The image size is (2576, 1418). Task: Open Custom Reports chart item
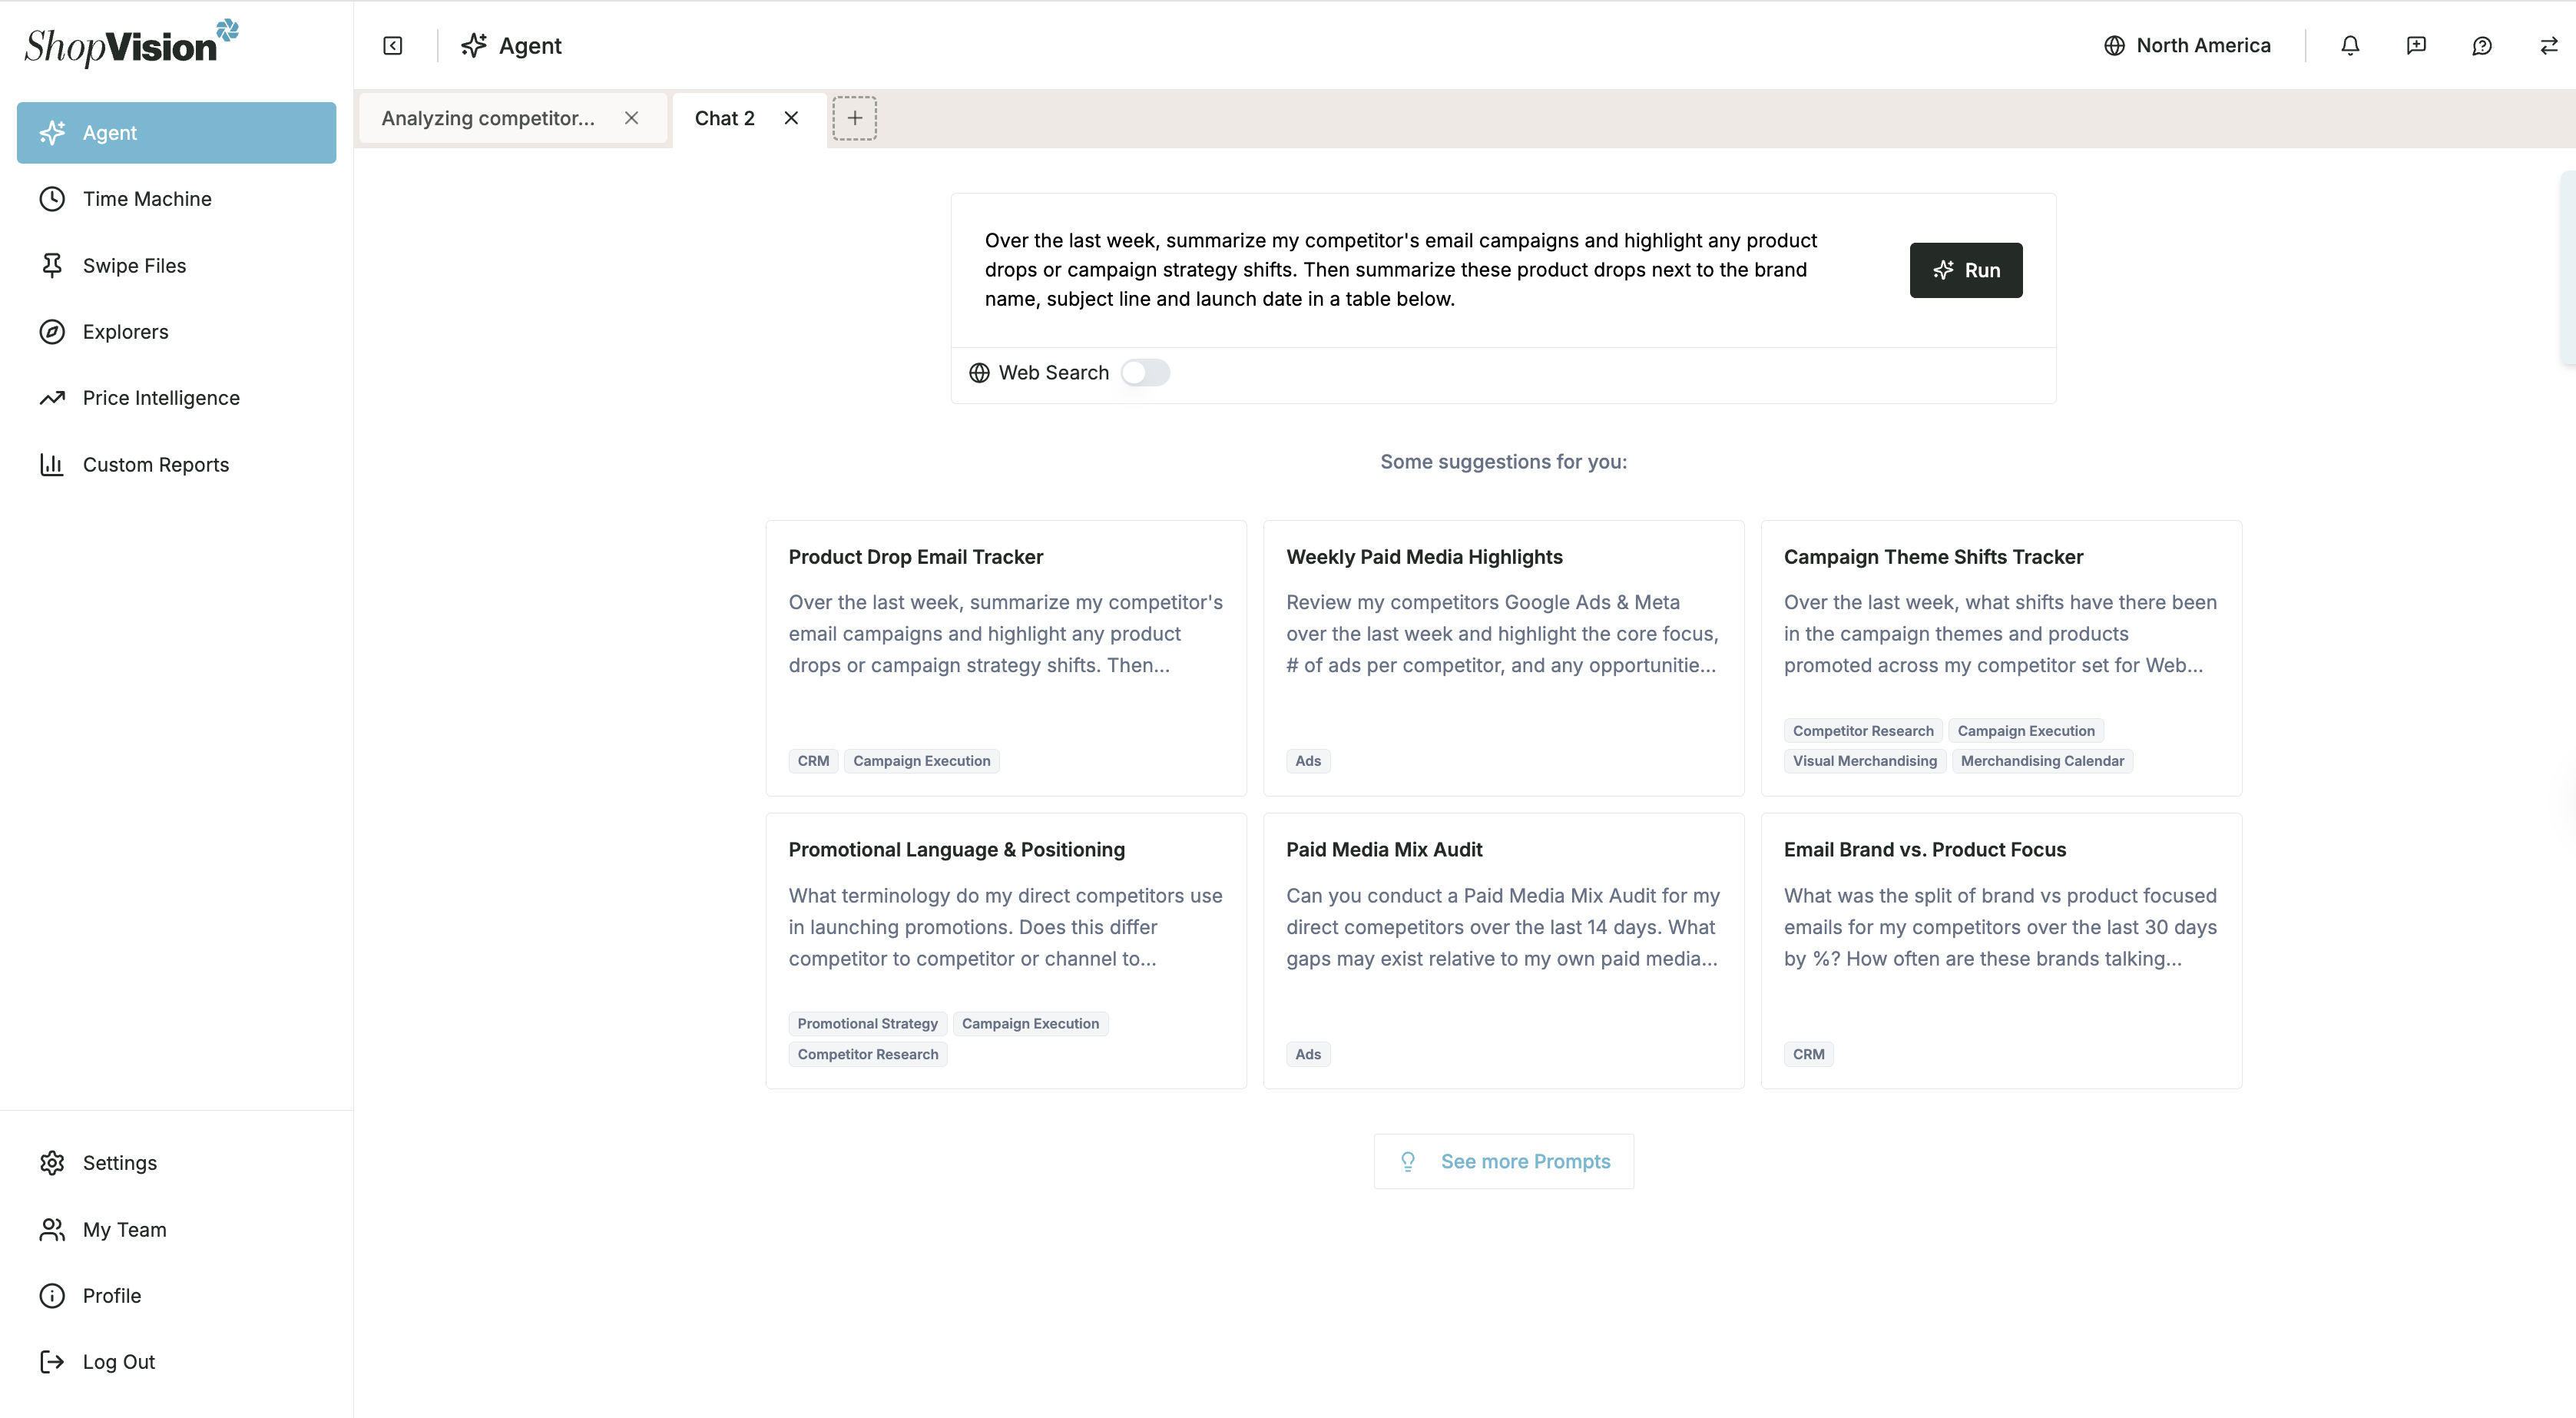click(155, 464)
